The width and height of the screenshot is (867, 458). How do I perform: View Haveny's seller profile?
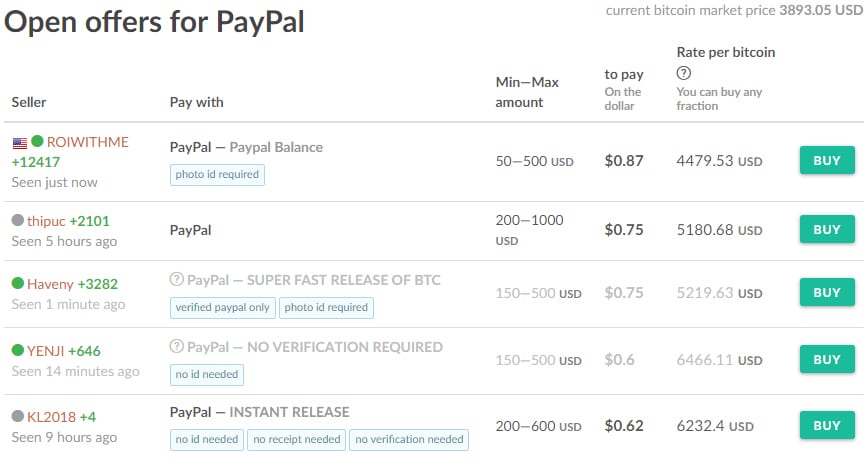pyautogui.click(x=50, y=284)
